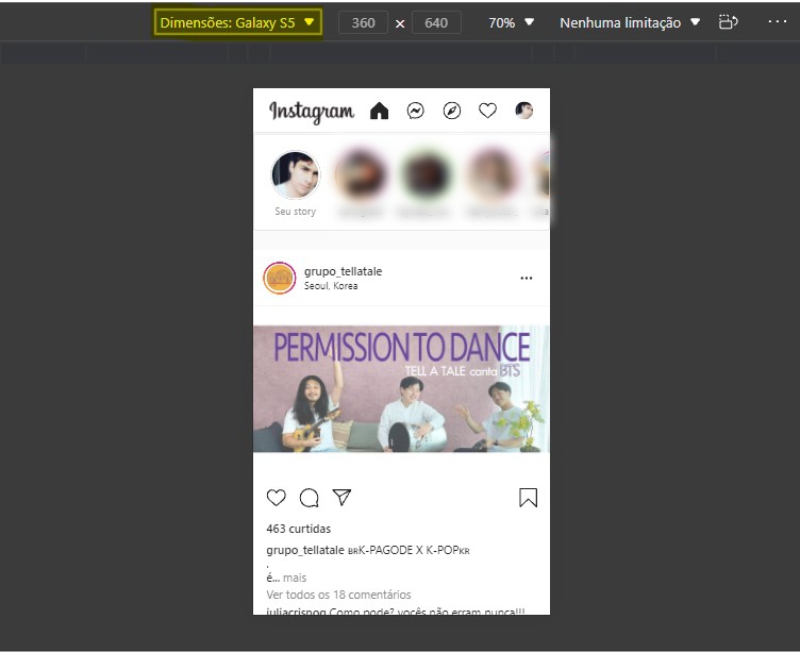The width and height of the screenshot is (800, 652).
Task: Click the width field showing 360
Action: tap(363, 23)
